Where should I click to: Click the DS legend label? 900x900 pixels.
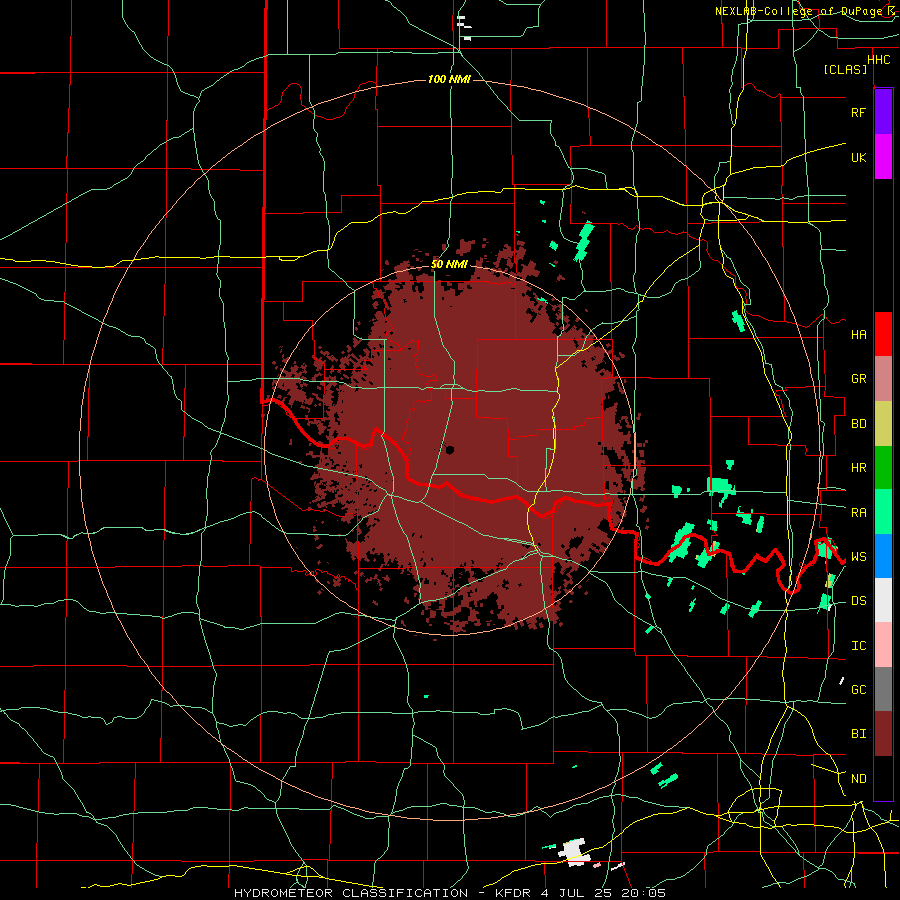[858, 600]
